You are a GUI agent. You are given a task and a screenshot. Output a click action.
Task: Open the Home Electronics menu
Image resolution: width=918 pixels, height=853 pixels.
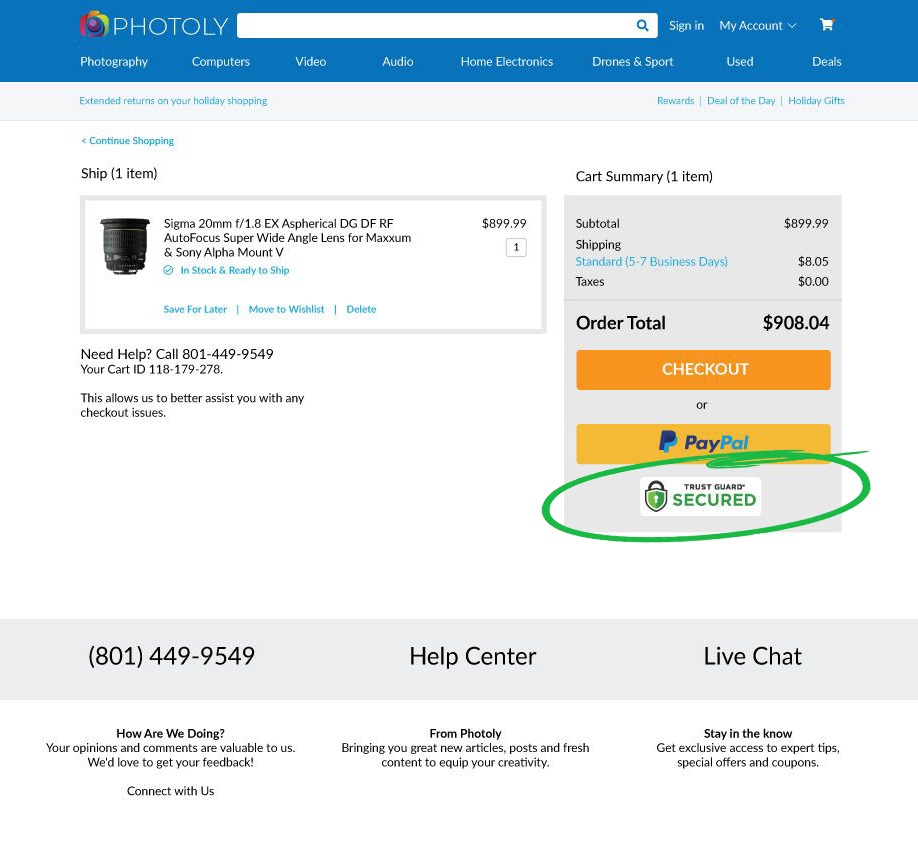click(506, 61)
